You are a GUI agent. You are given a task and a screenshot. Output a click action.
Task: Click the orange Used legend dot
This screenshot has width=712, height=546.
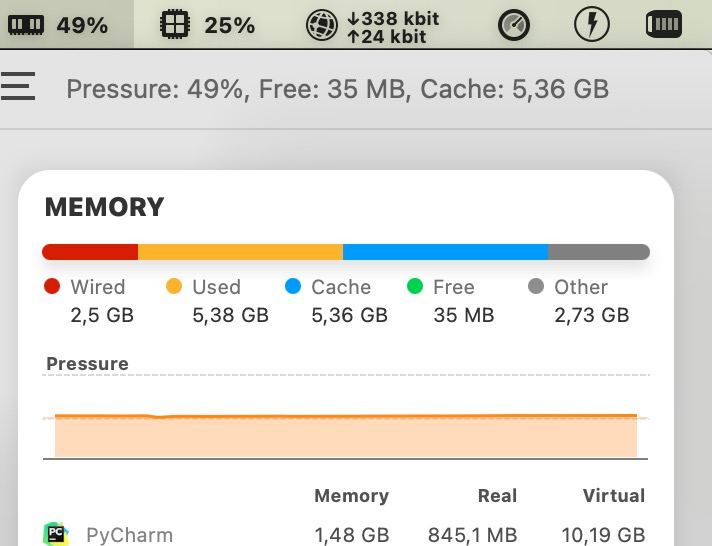coord(174,287)
